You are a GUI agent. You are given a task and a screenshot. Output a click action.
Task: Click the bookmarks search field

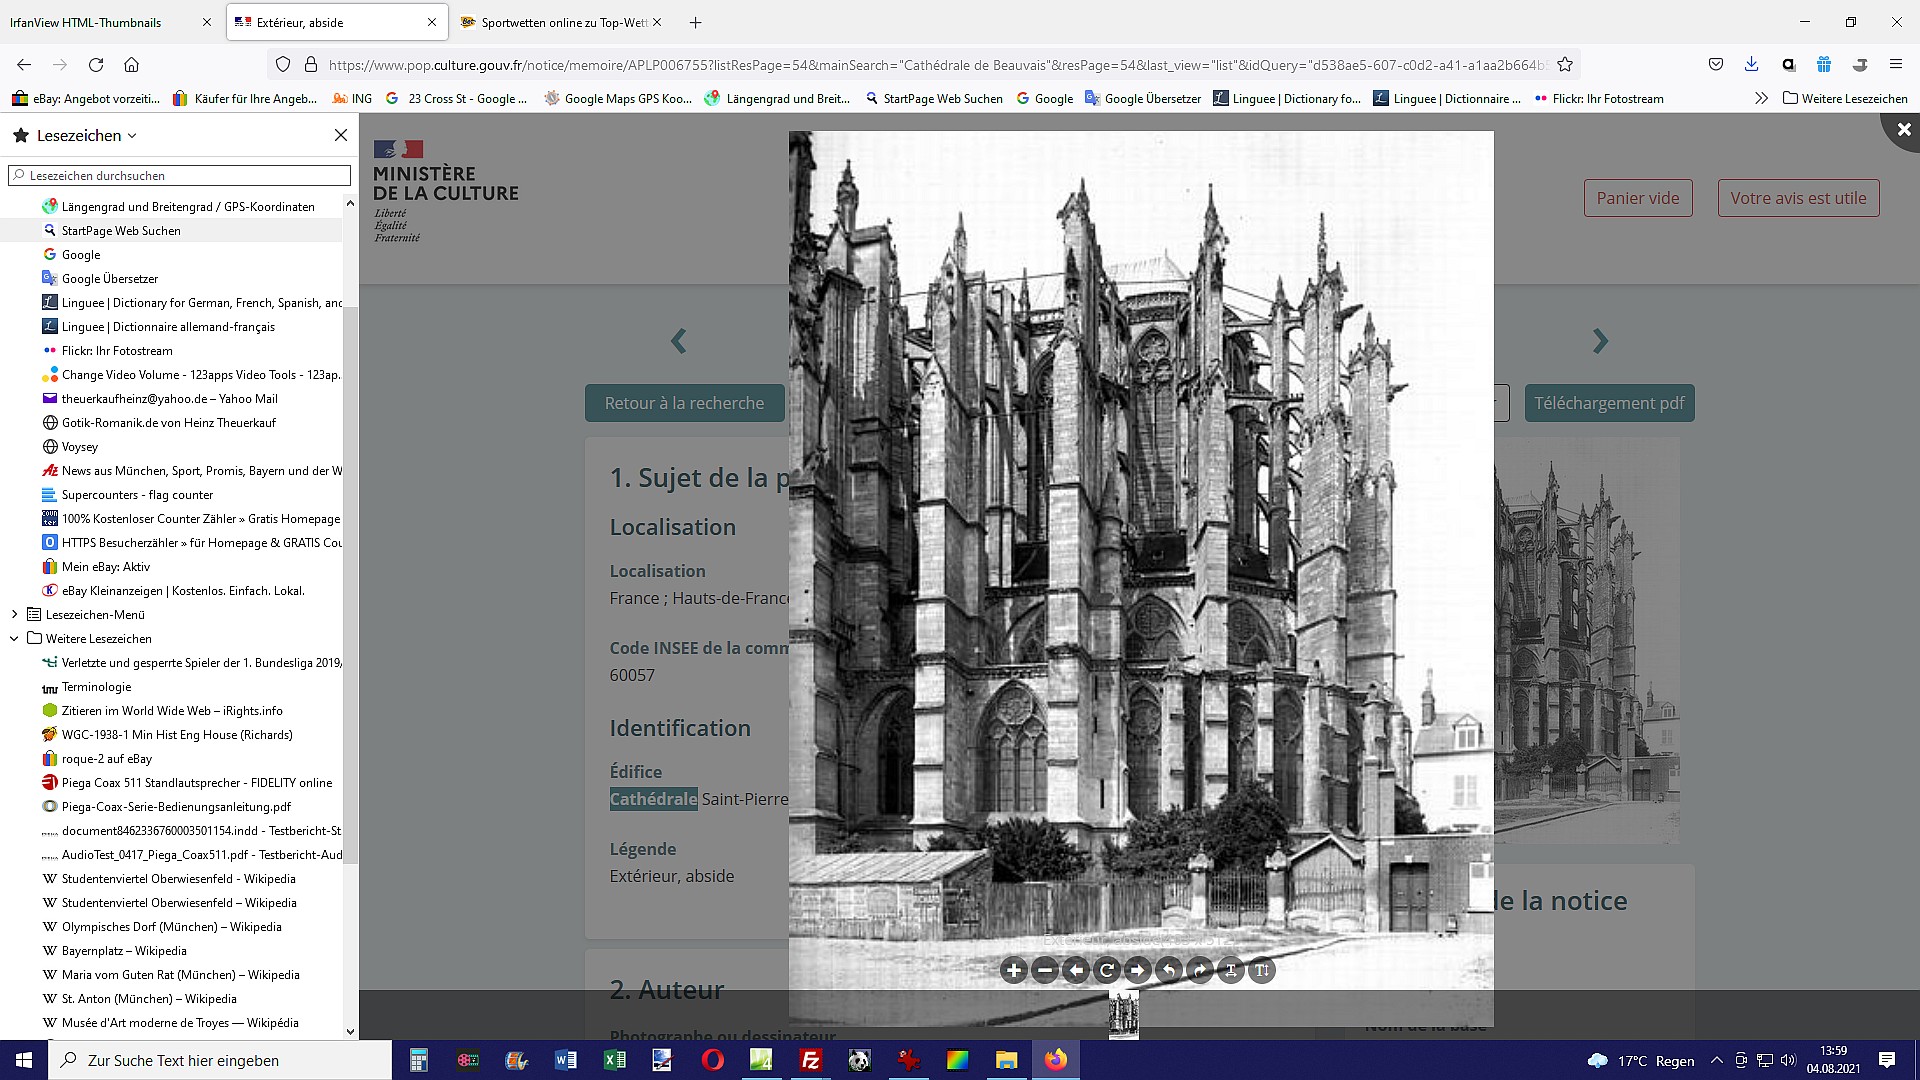point(180,175)
